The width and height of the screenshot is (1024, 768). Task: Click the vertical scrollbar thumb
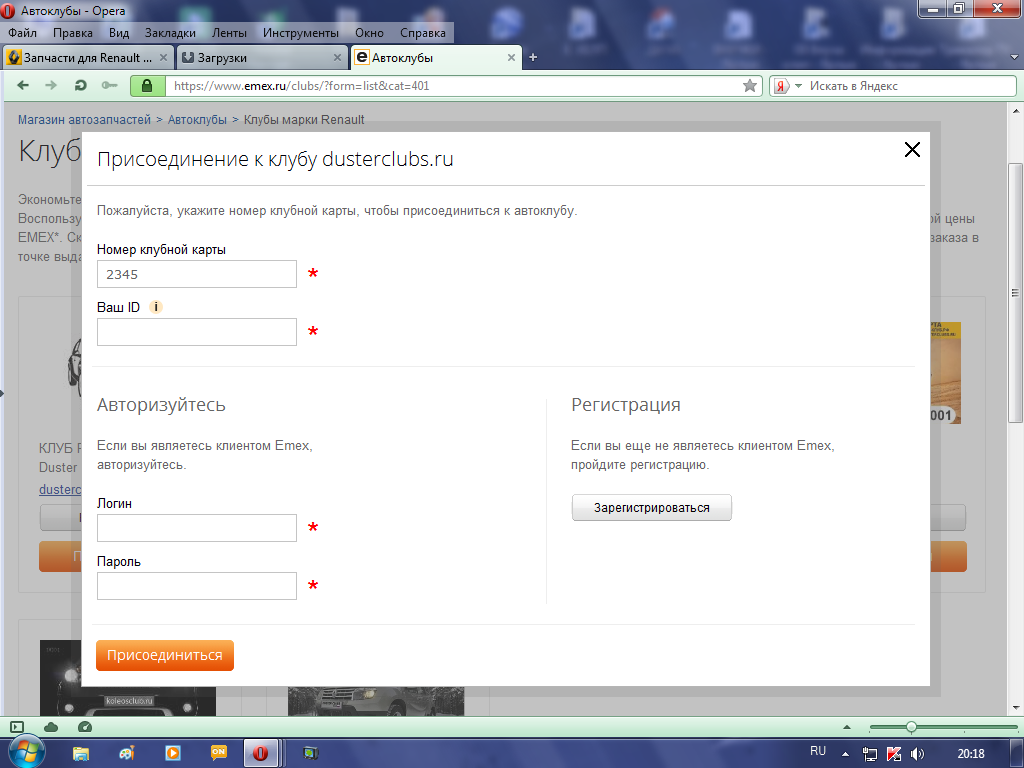1016,292
